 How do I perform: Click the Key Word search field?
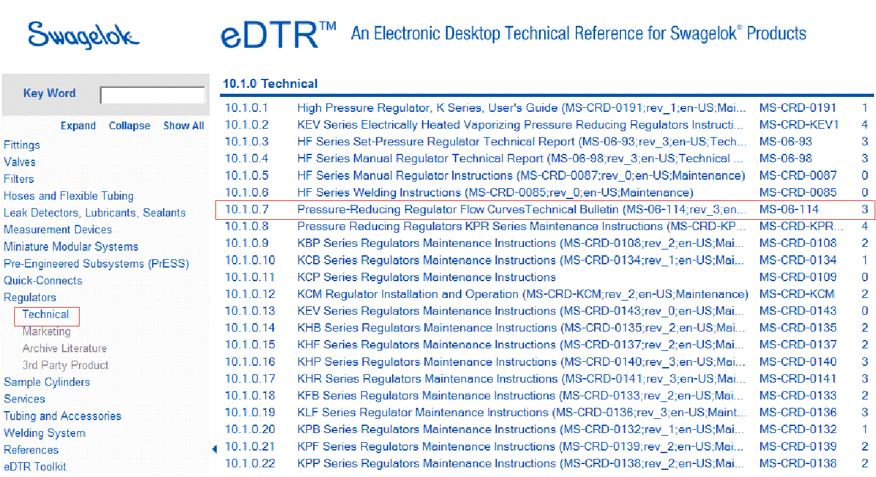coord(152,95)
